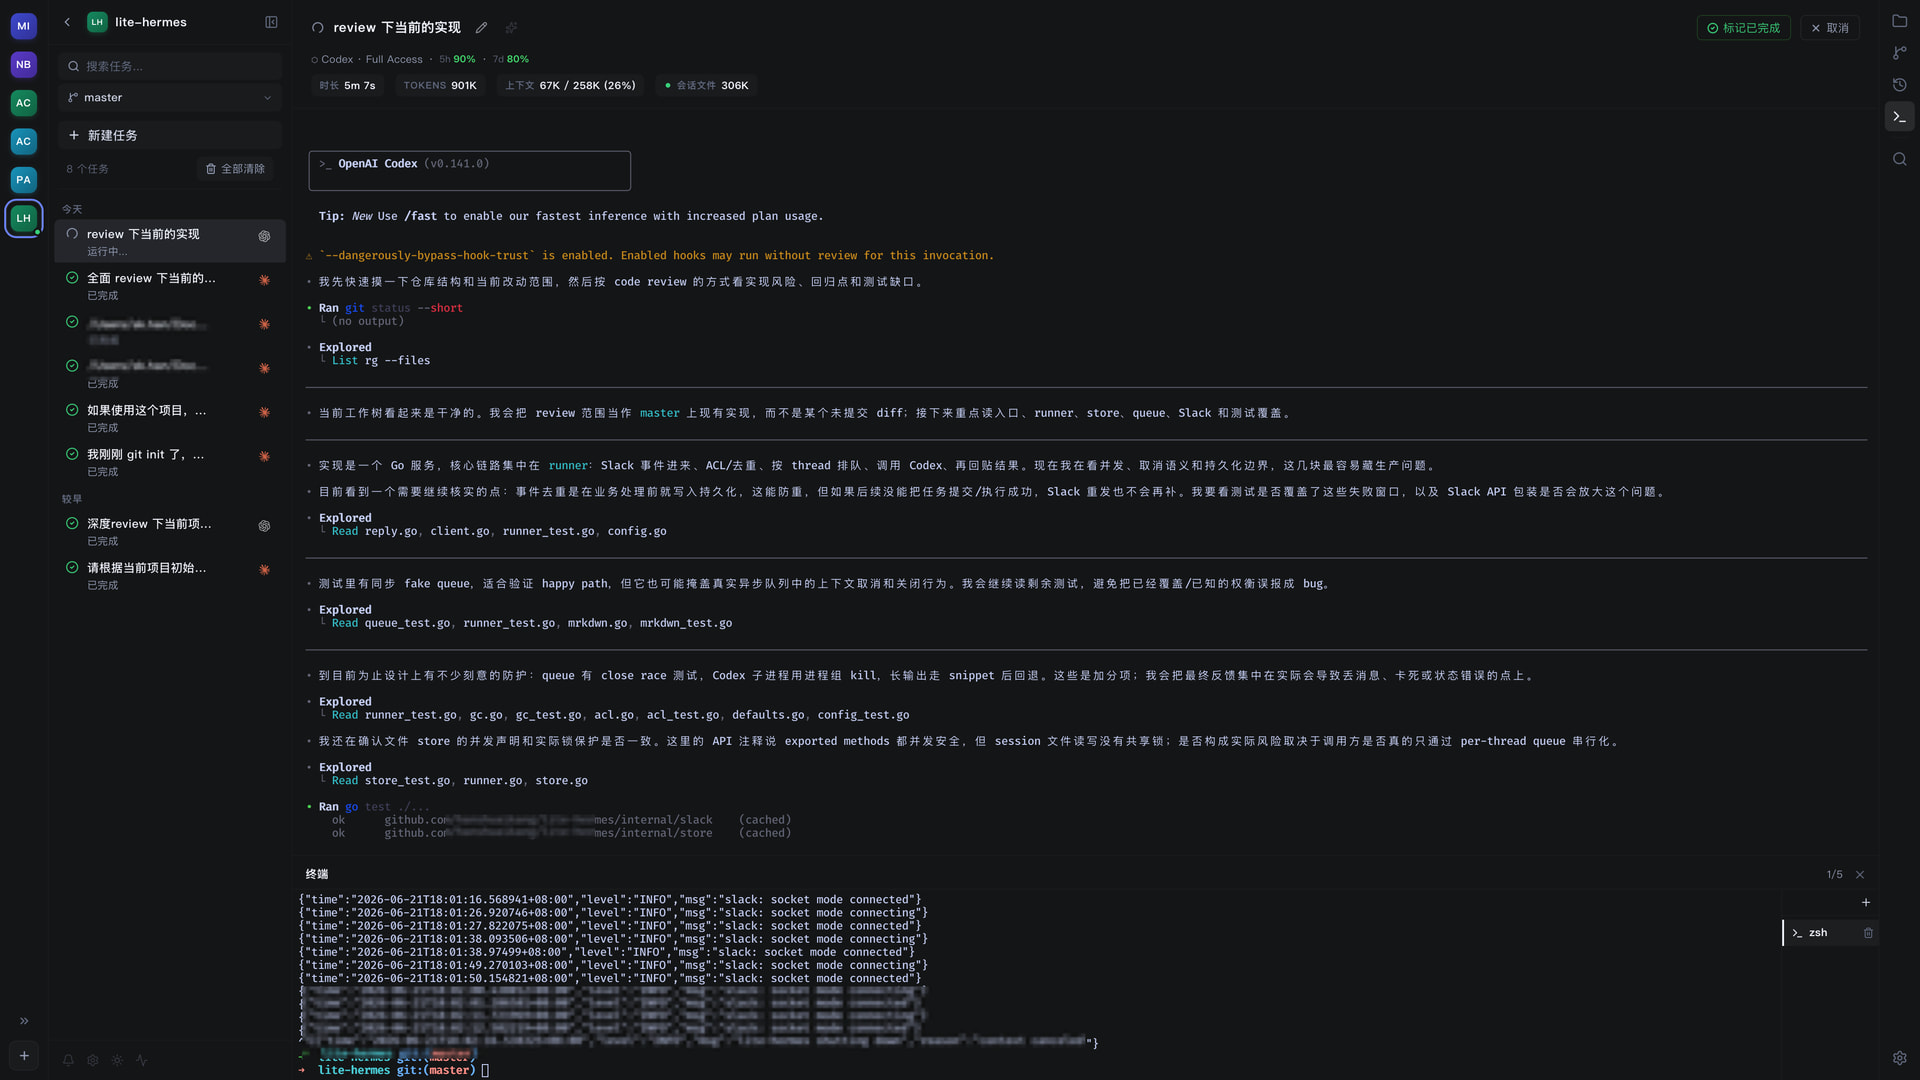
Task: Click the 会话文件 306K stat chip
Action: (x=706, y=86)
